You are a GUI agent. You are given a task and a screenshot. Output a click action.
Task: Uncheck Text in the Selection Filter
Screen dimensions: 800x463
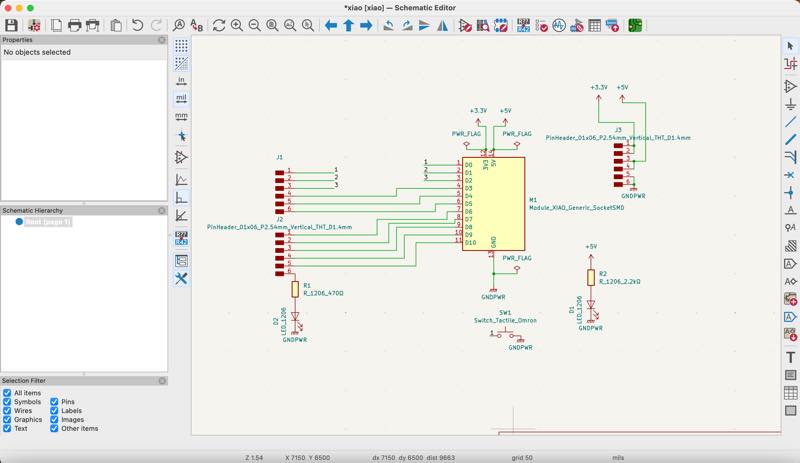tap(7, 428)
